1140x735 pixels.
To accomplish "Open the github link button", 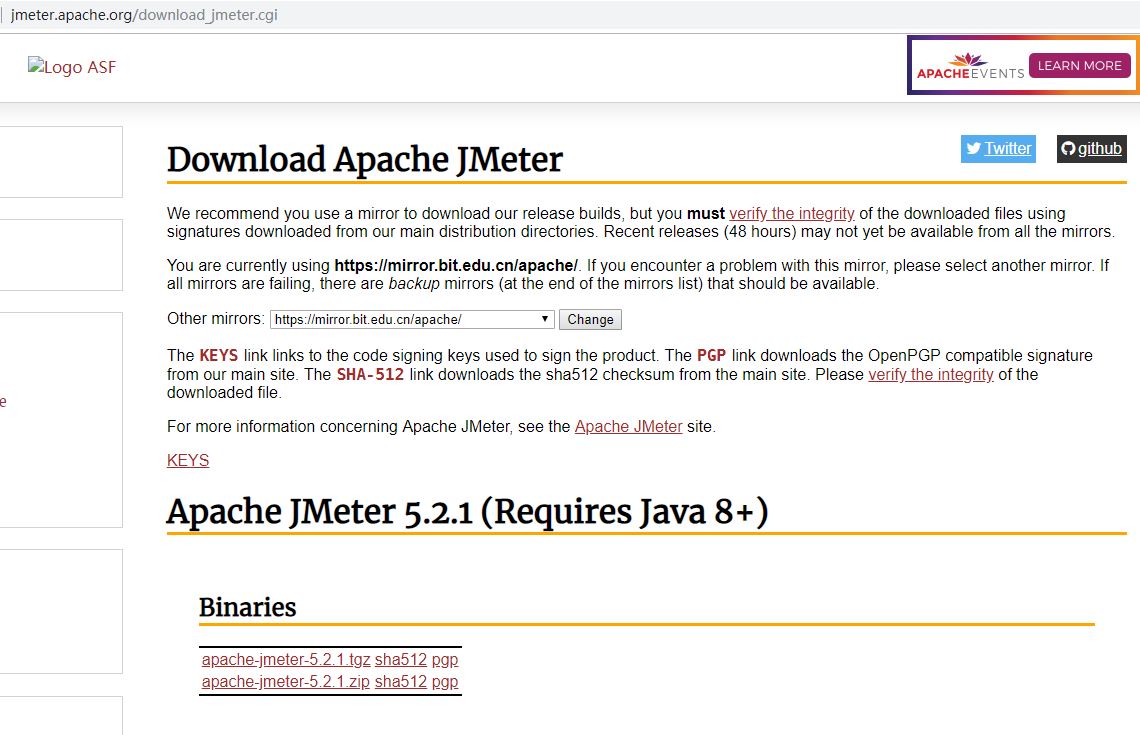I will tap(1091, 148).
